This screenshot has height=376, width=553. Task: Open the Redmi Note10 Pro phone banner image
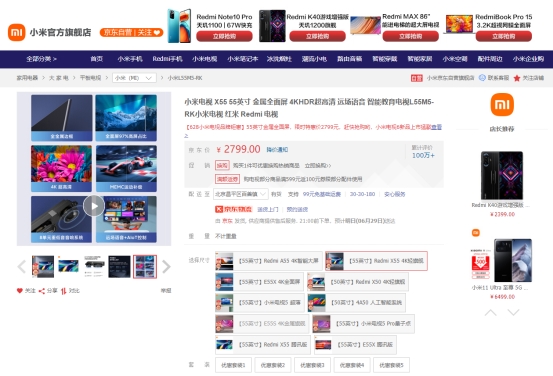(179, 26)
